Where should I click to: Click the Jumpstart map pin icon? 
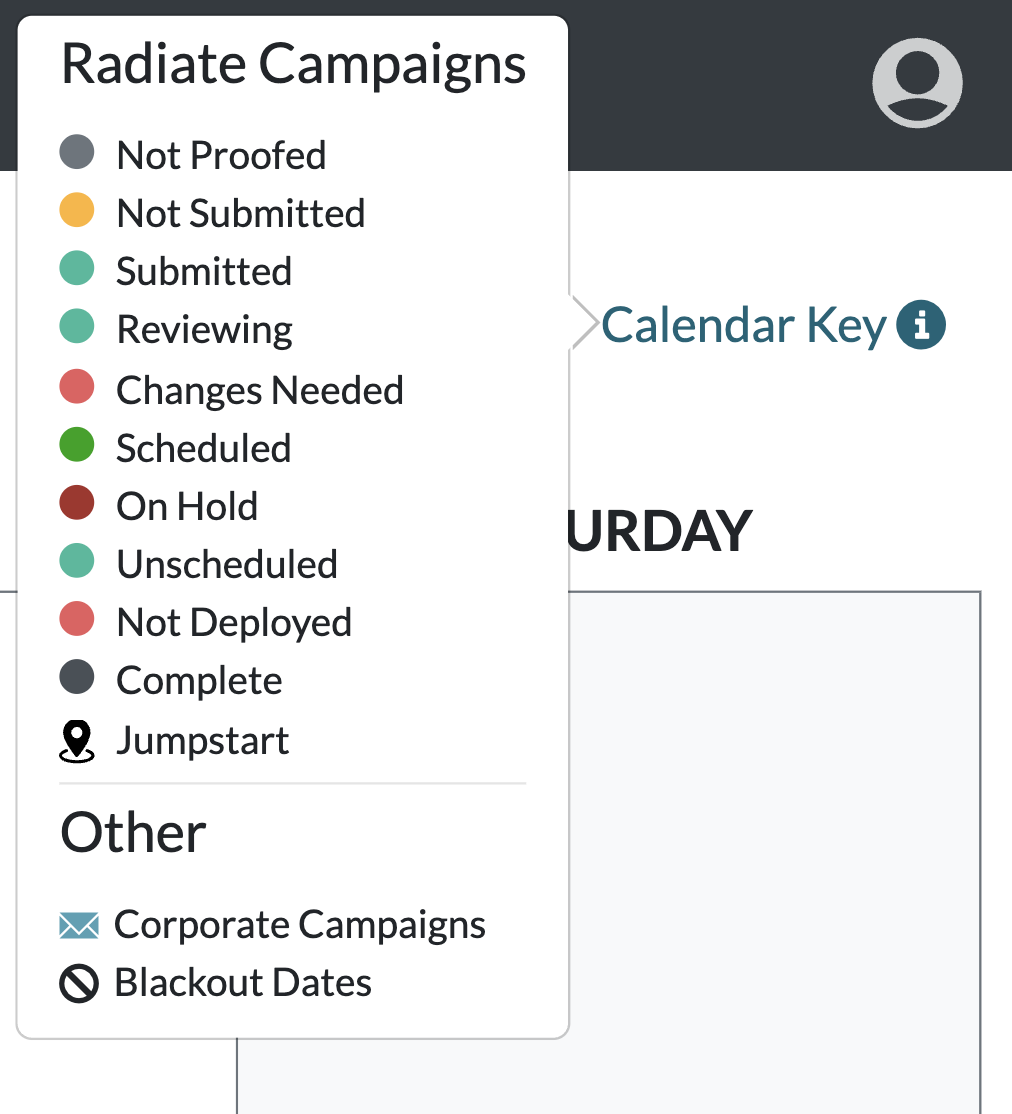point(77,741)
